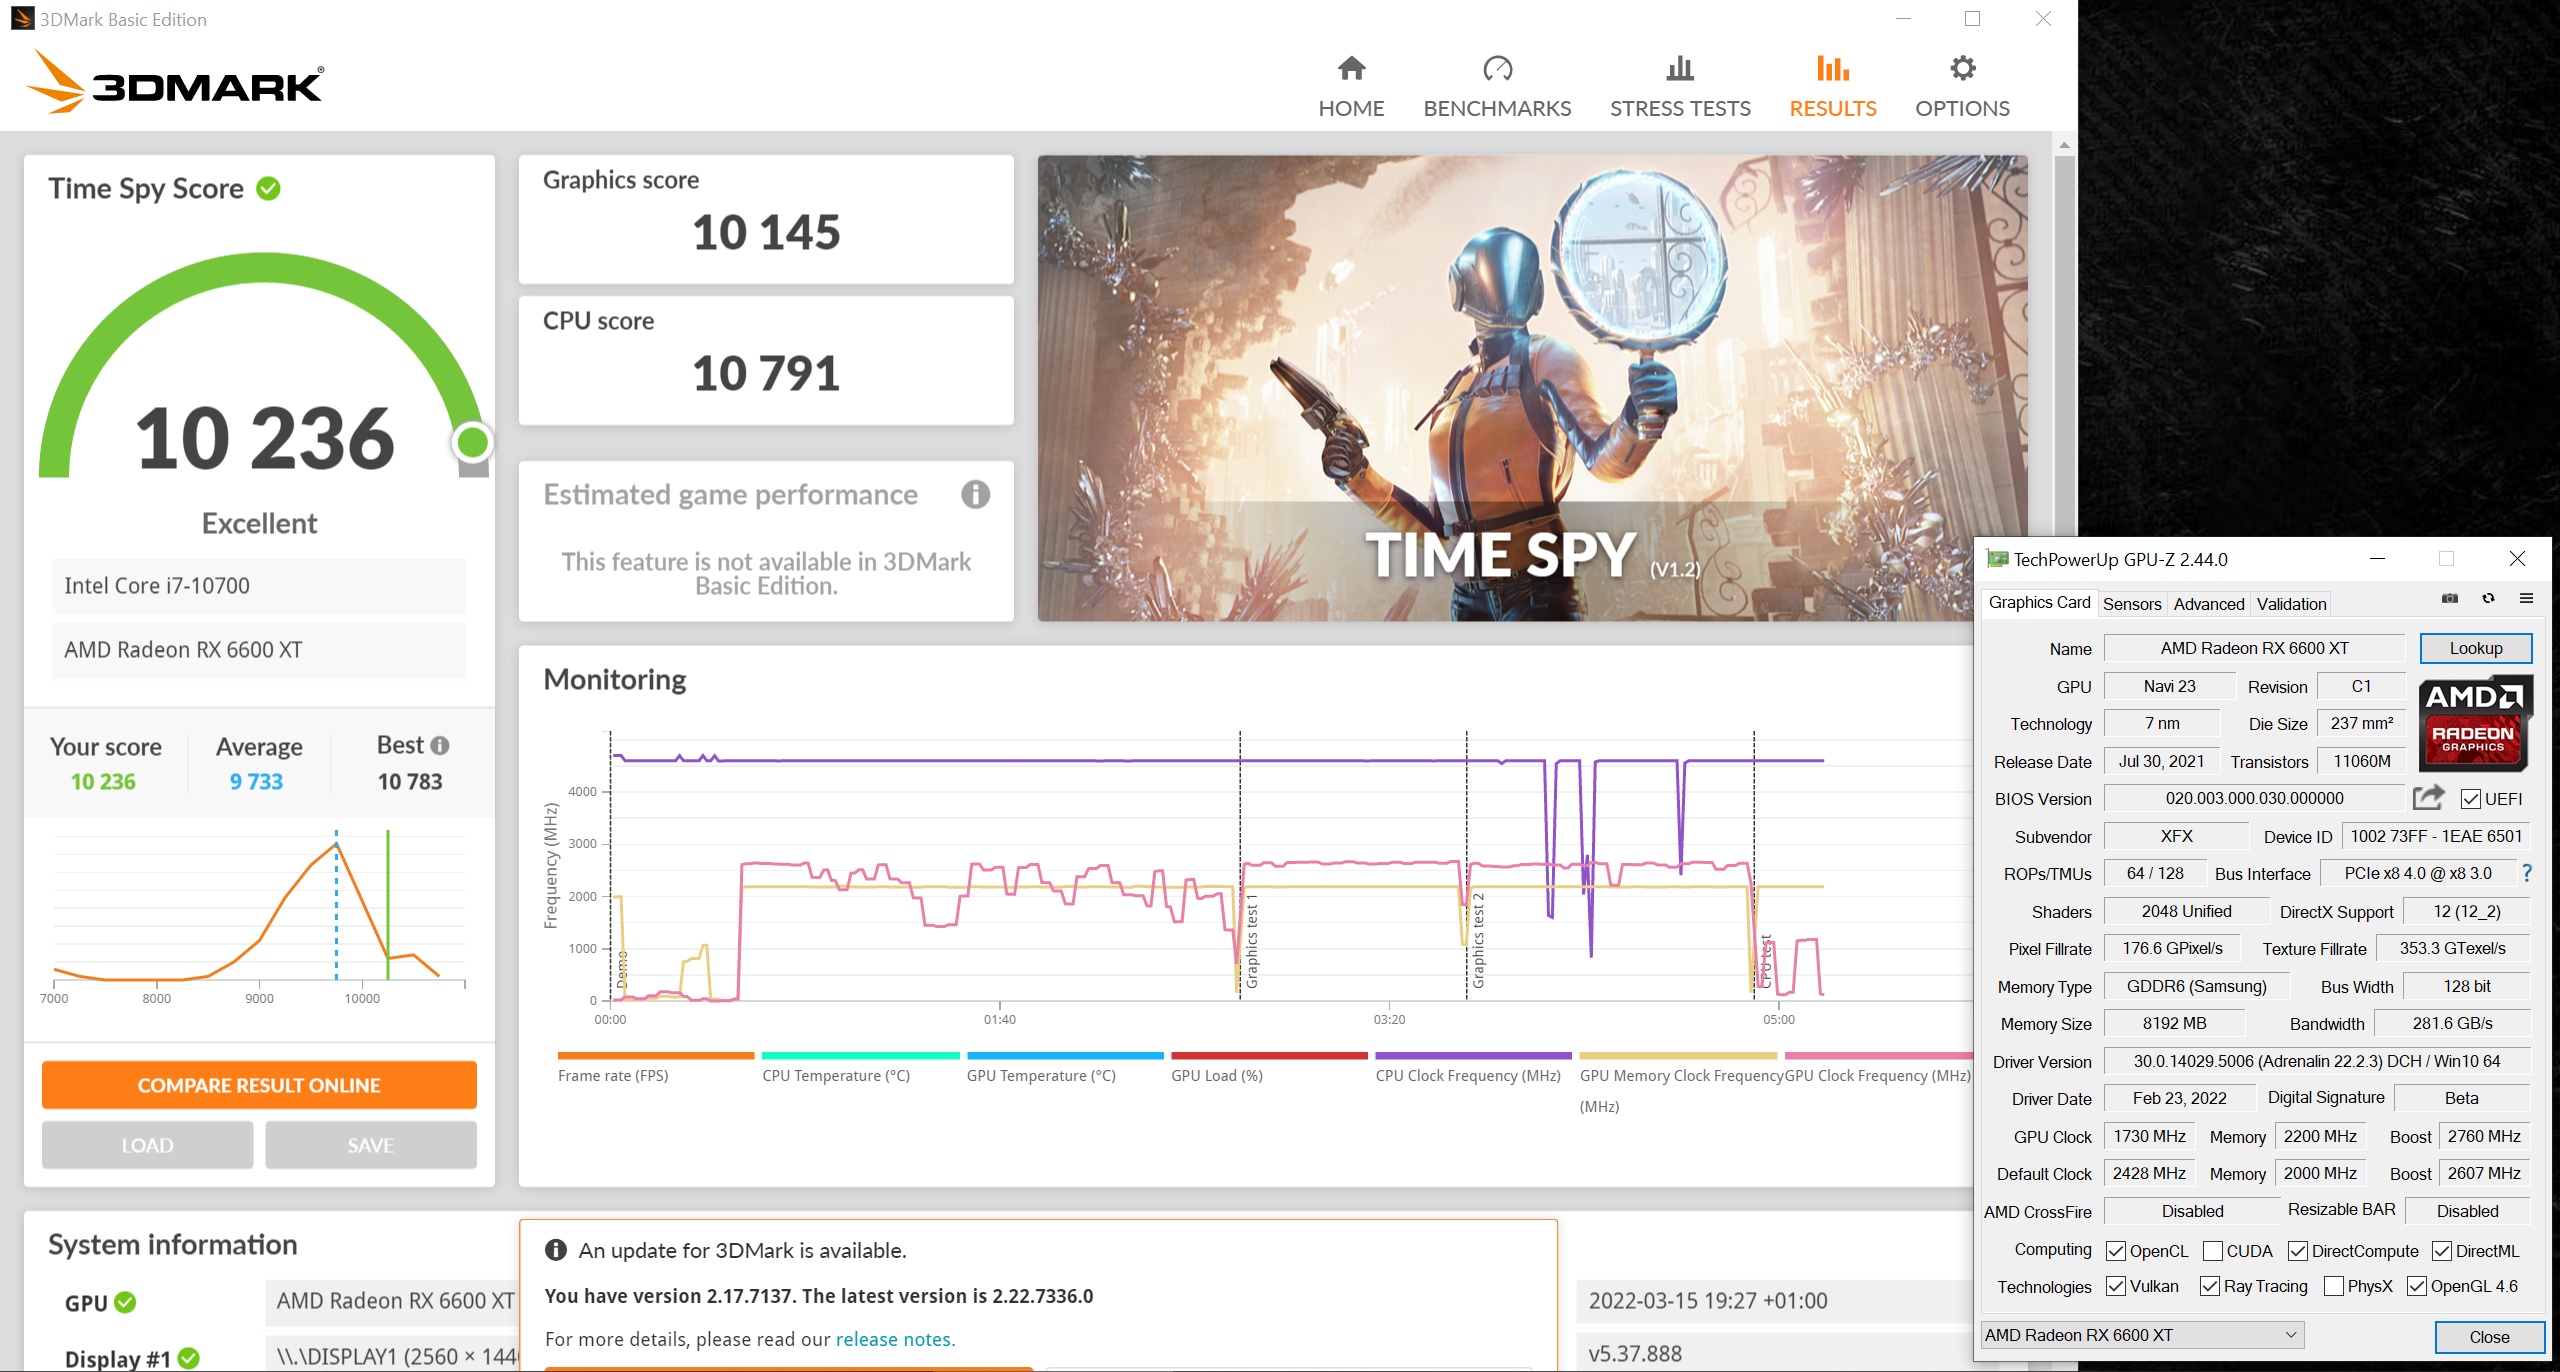Toggle the Ray Tracing checkbox
This screenshot has height=1372, width=2560.
[2210, 1287]
